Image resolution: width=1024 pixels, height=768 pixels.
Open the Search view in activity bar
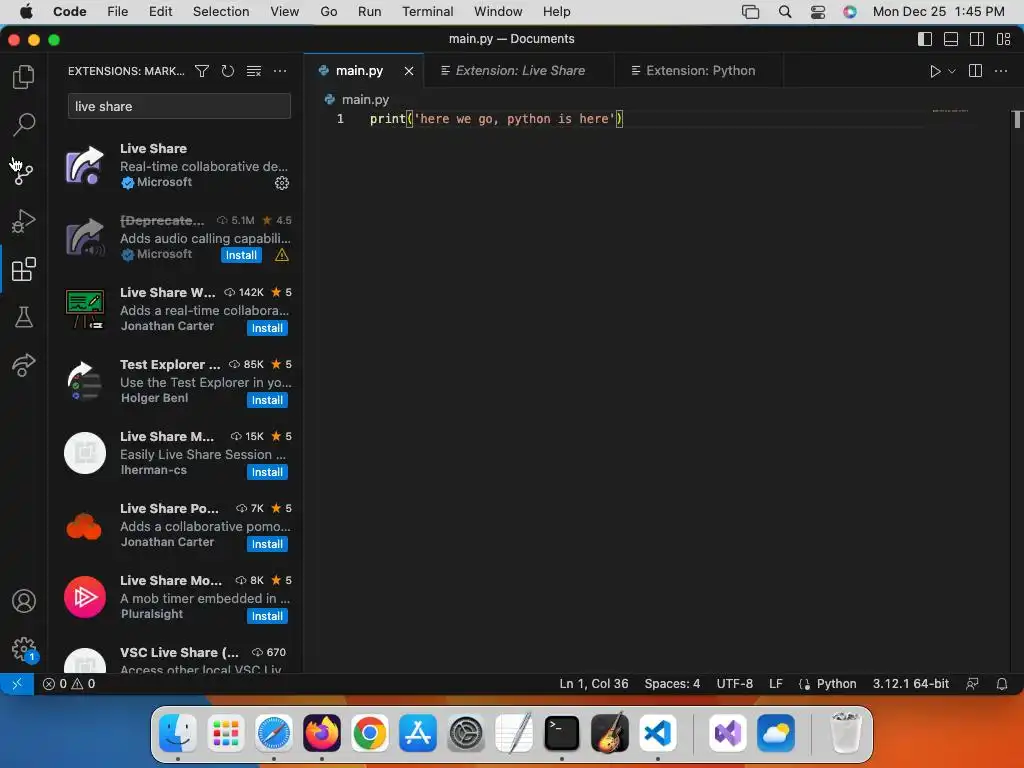coord(24,124)
